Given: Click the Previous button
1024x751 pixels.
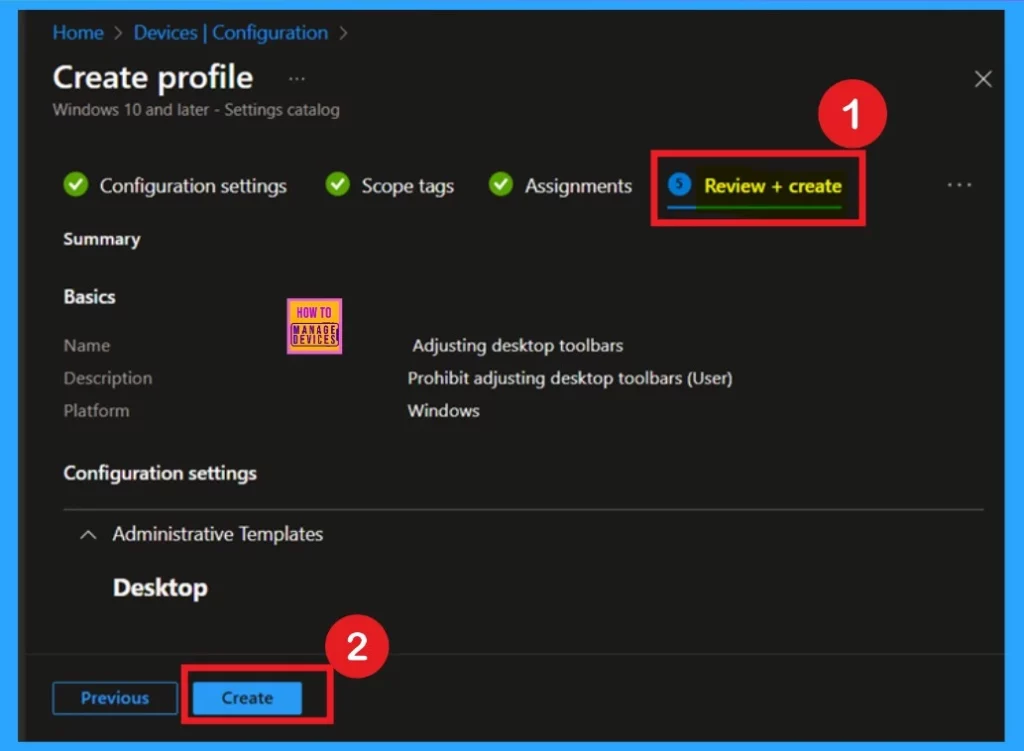Looking at the screenshot, I should (x=115, y=698).
